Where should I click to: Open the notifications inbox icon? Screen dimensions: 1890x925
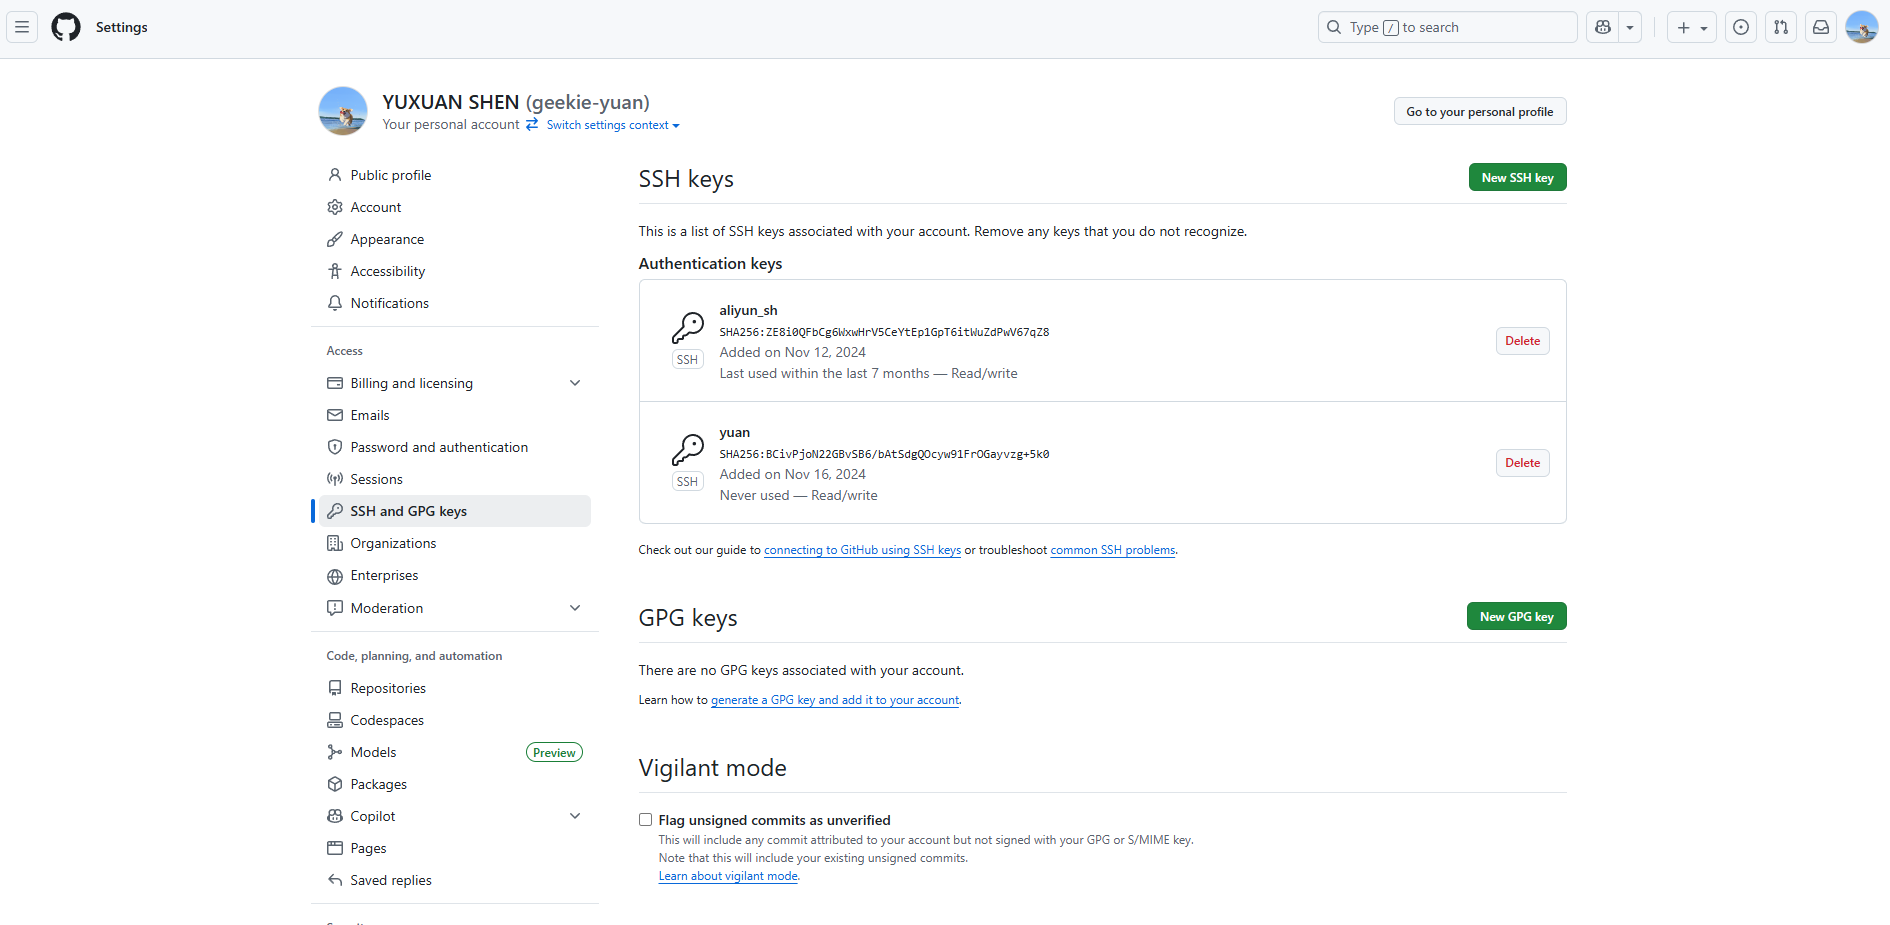pyautogui.click(x=1821, y=27)
